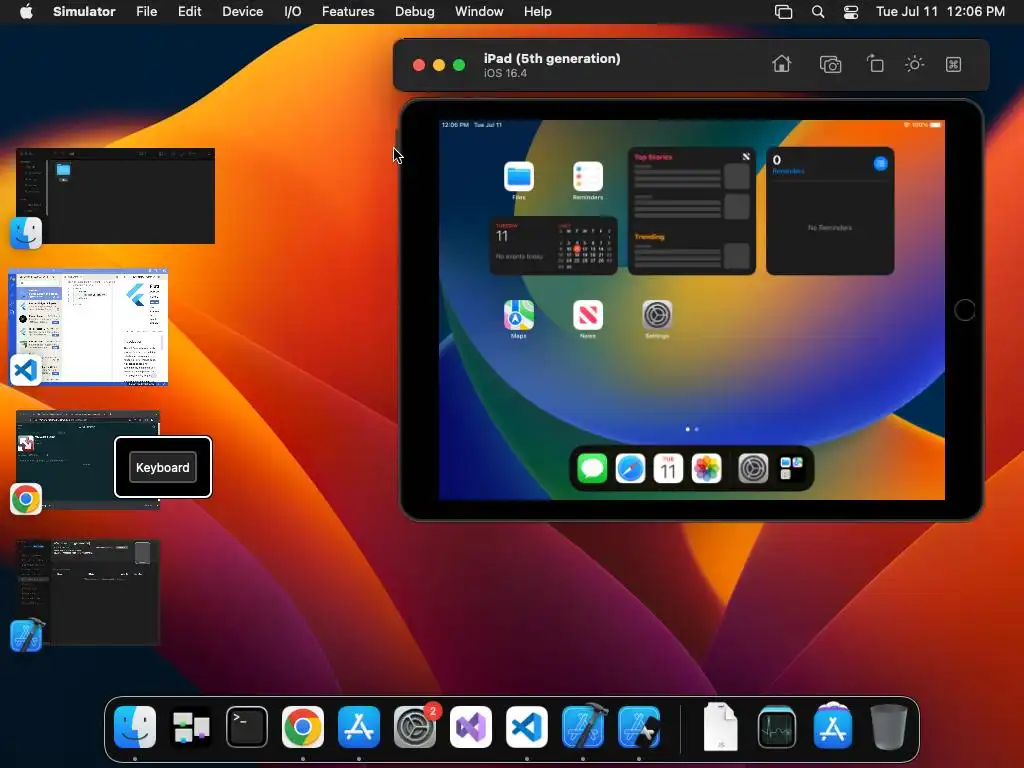Open the document file in the macOS Dock
The width and height of the screenshot is (1024, 768).
click(x=720, y=727)
